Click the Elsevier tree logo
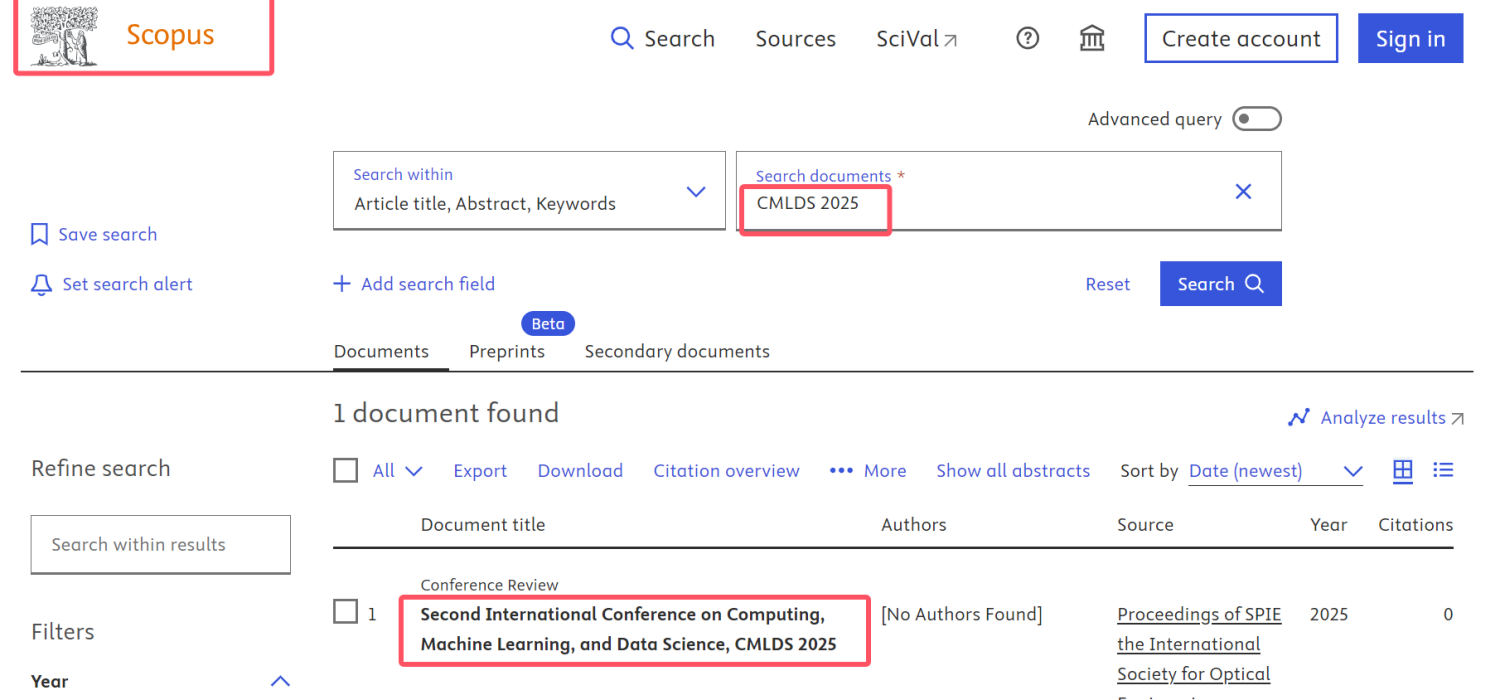1500x700 pixels. click(64, 36)
